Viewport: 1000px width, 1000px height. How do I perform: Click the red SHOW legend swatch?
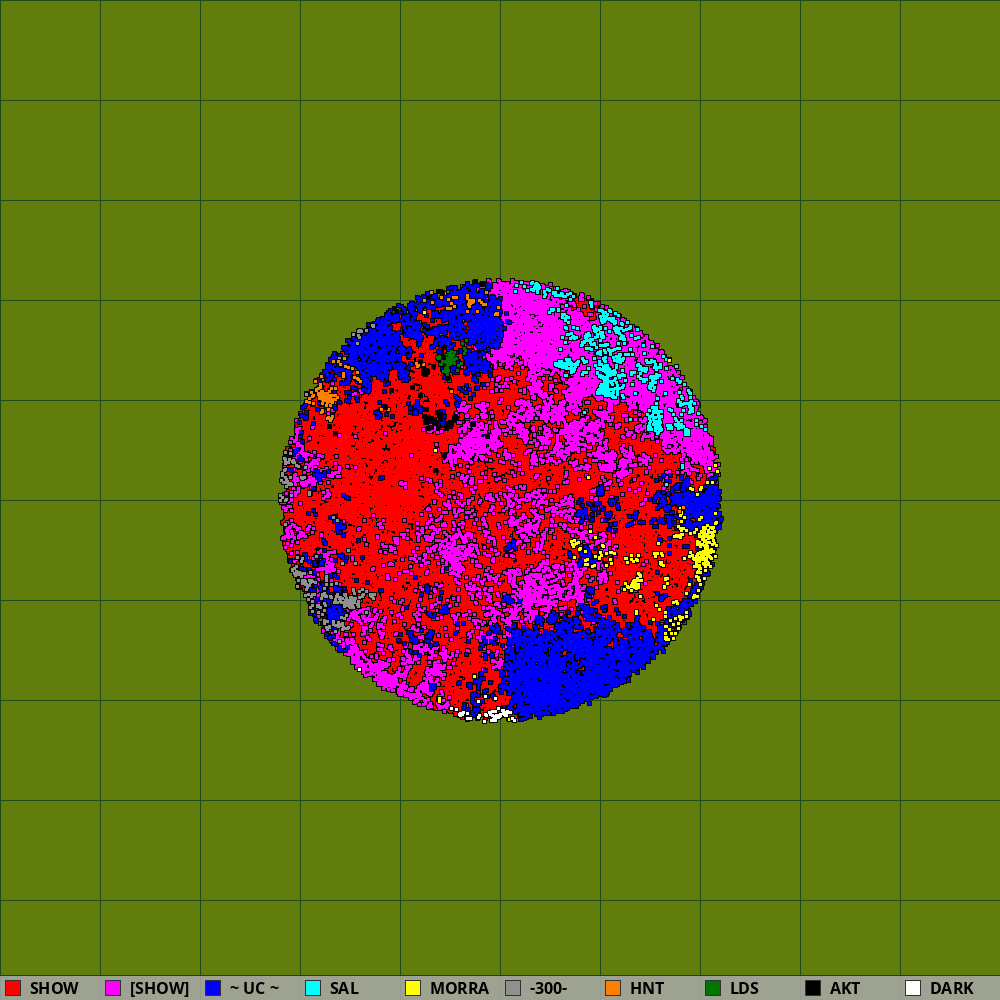(x=13, y=988)
